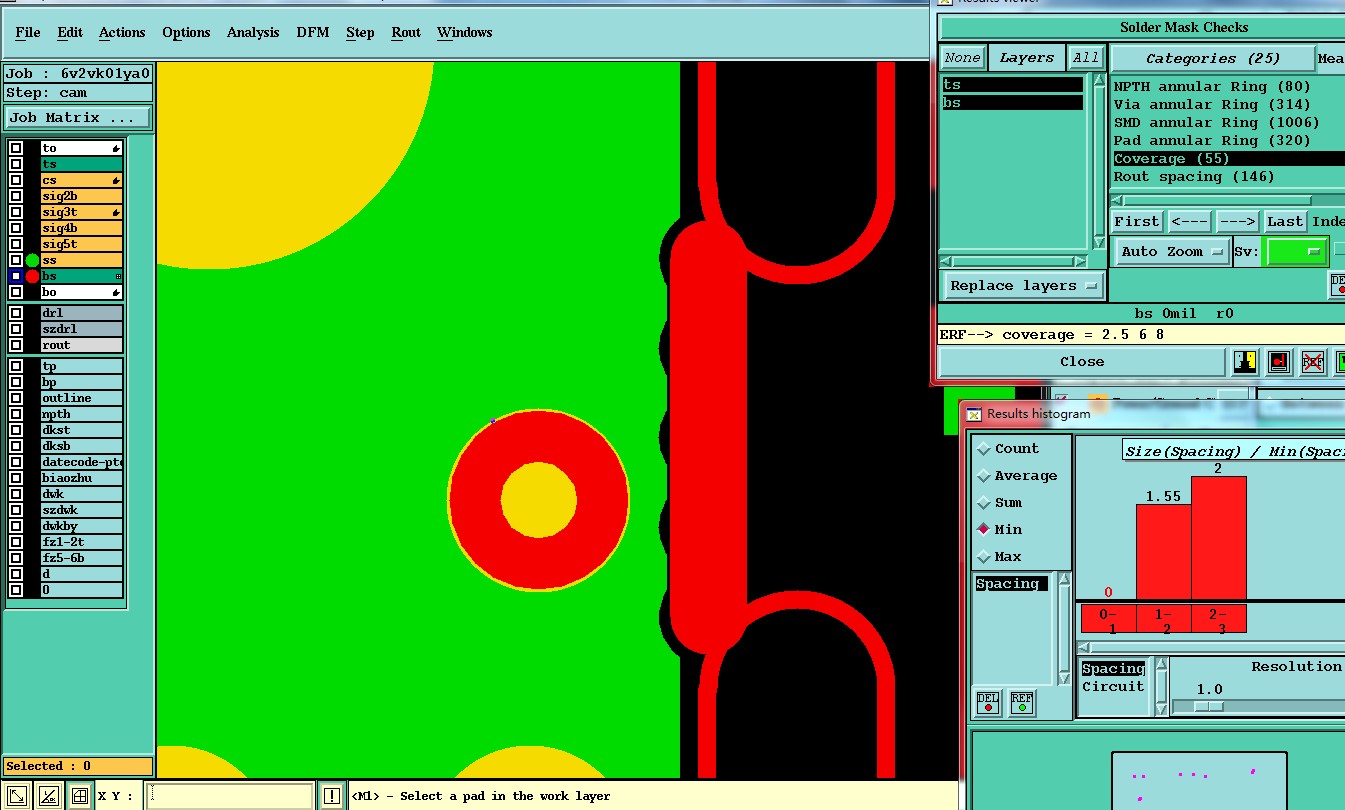Screen dimensions: 1345x810
Task: Click the 1-2 histogram range bin
Action: tap(1163, 619)
